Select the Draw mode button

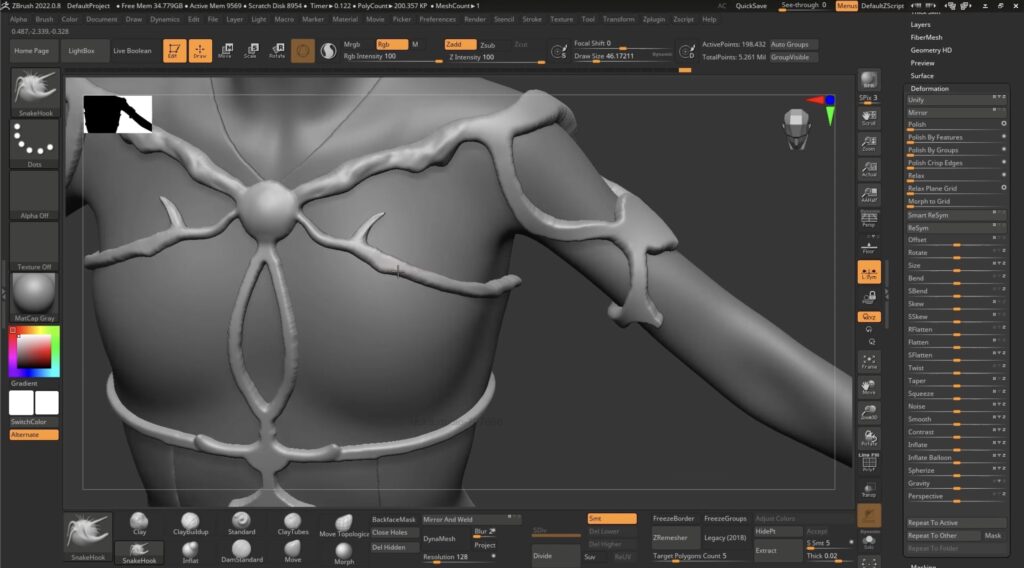(200, 50)
